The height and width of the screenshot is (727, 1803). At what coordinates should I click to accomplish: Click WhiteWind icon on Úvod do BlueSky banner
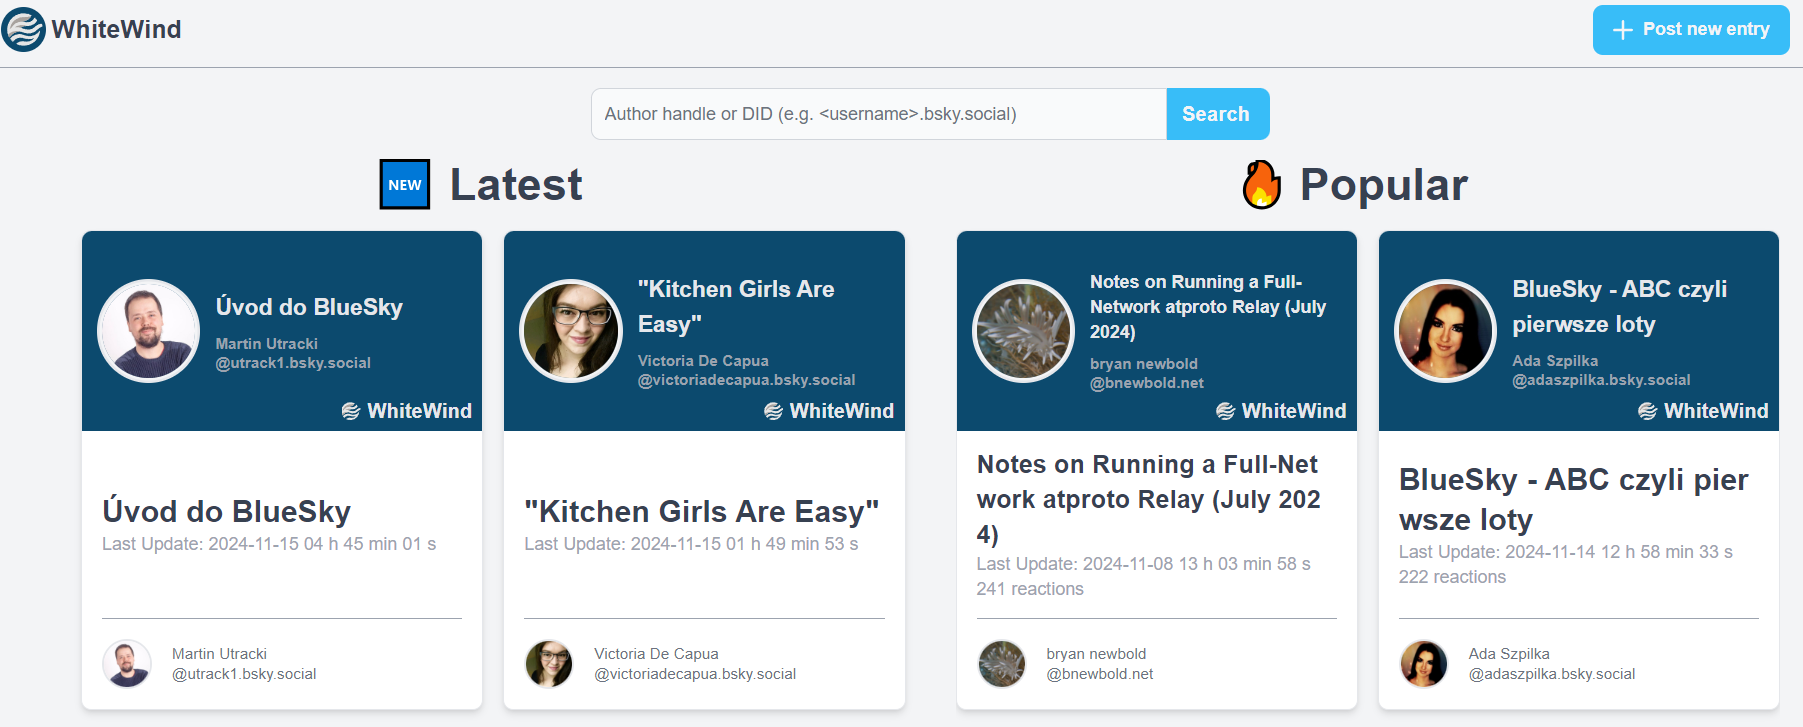(351, 411)
